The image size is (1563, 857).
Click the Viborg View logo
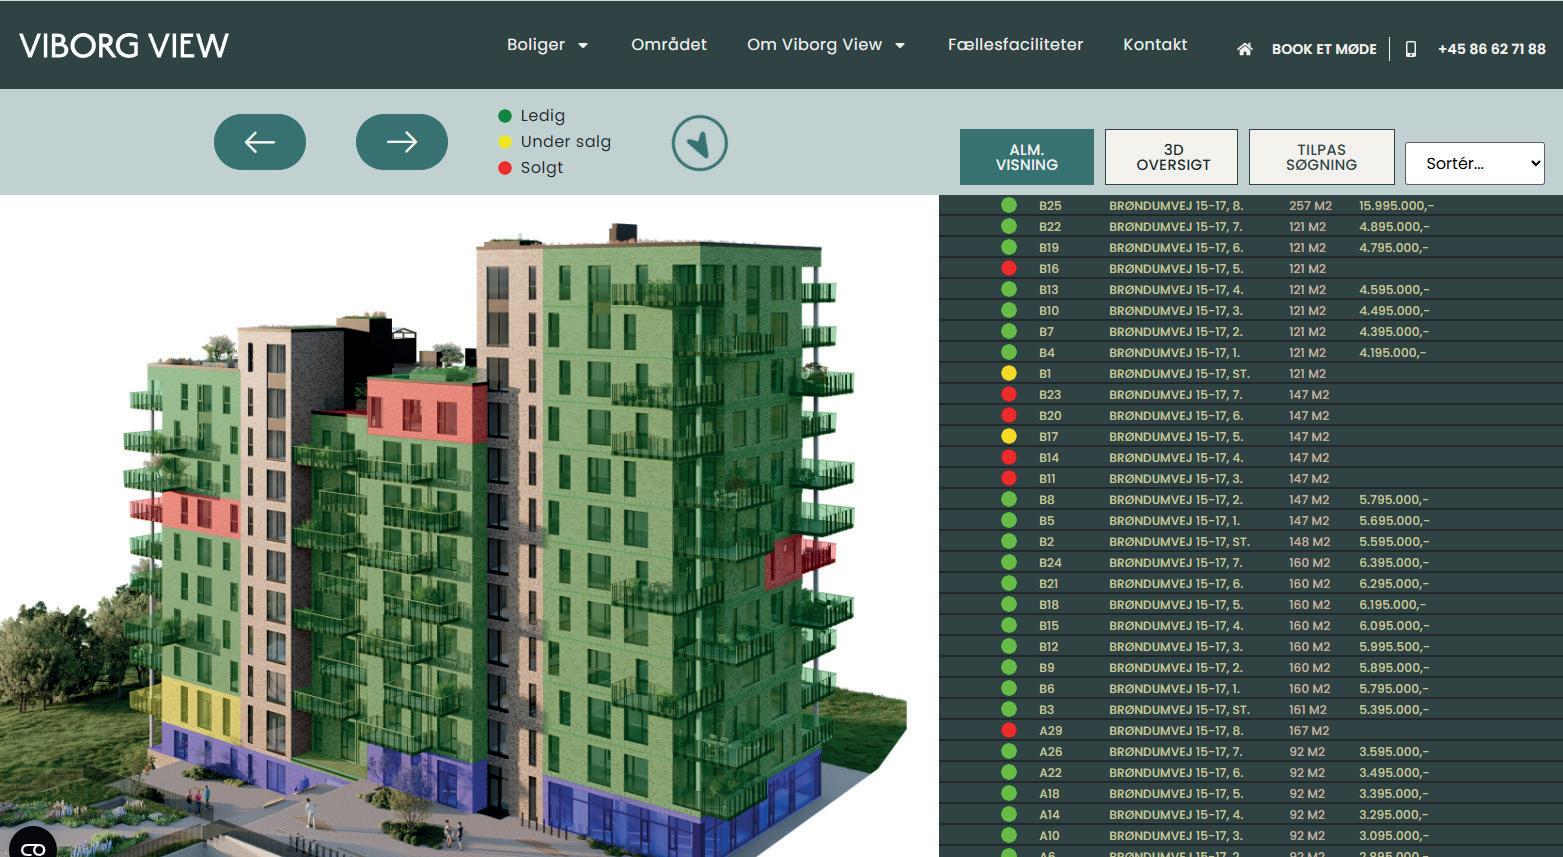click(124, 45)
